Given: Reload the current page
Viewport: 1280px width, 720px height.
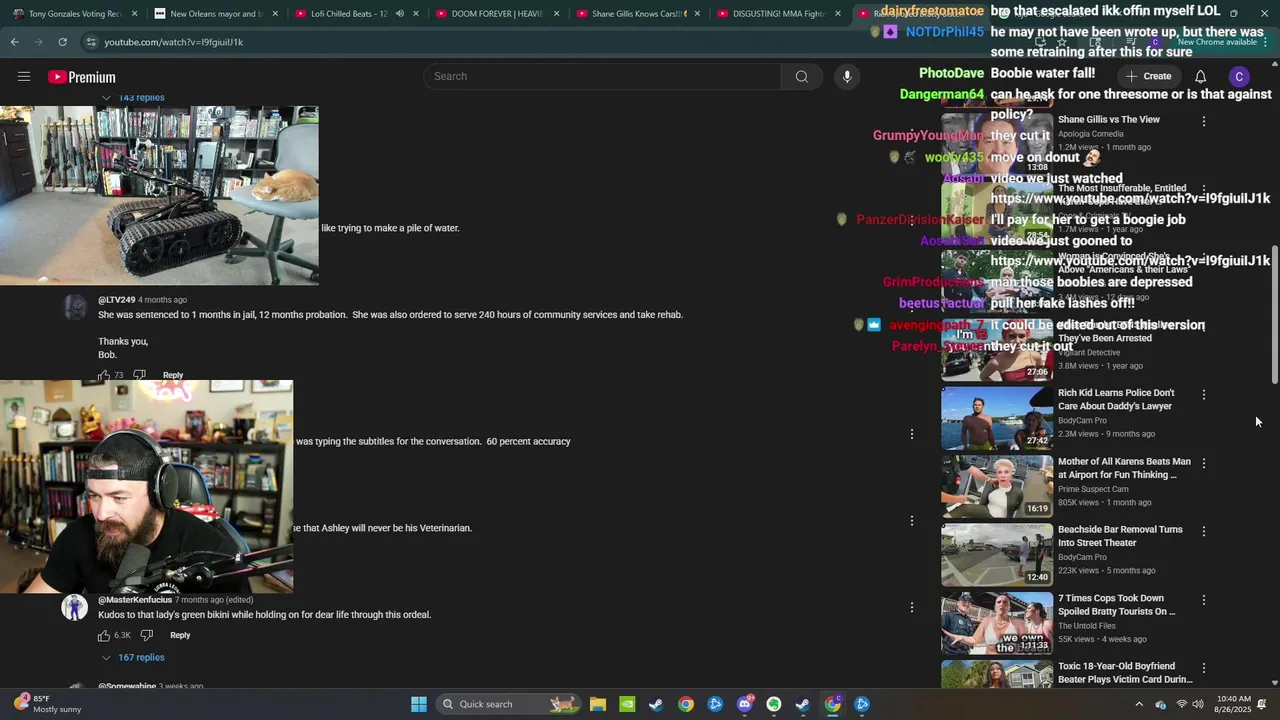Looking at the screenshot, I should [62, 42].
